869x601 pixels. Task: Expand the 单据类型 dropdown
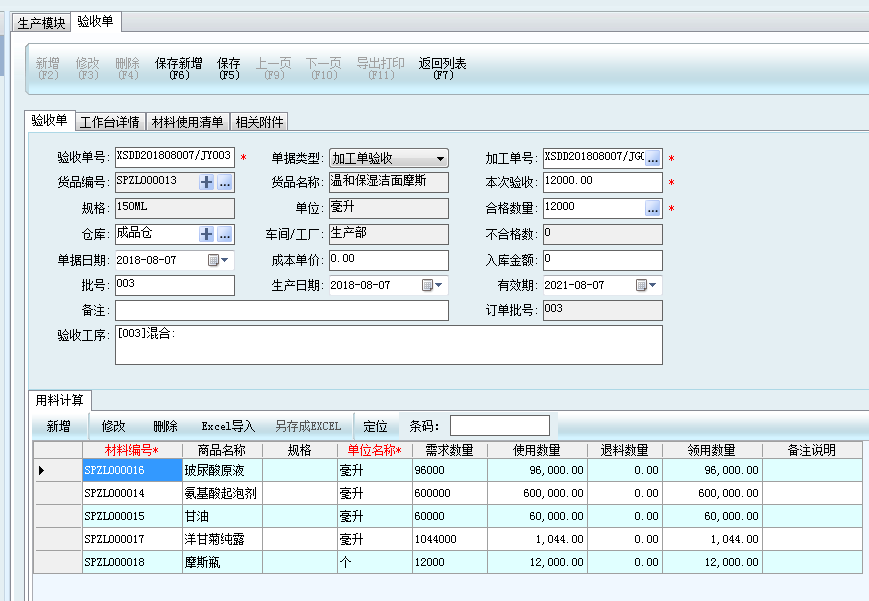coord(440,159)
